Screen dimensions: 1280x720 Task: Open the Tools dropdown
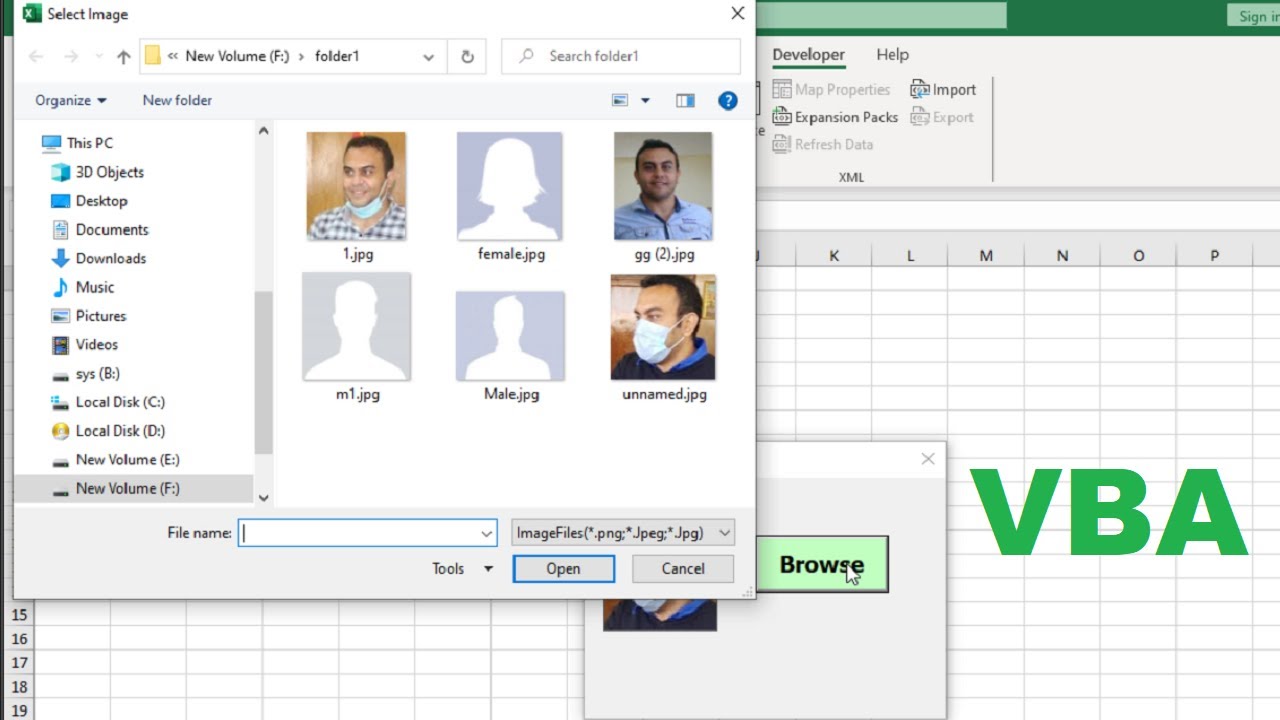(462, 569)
